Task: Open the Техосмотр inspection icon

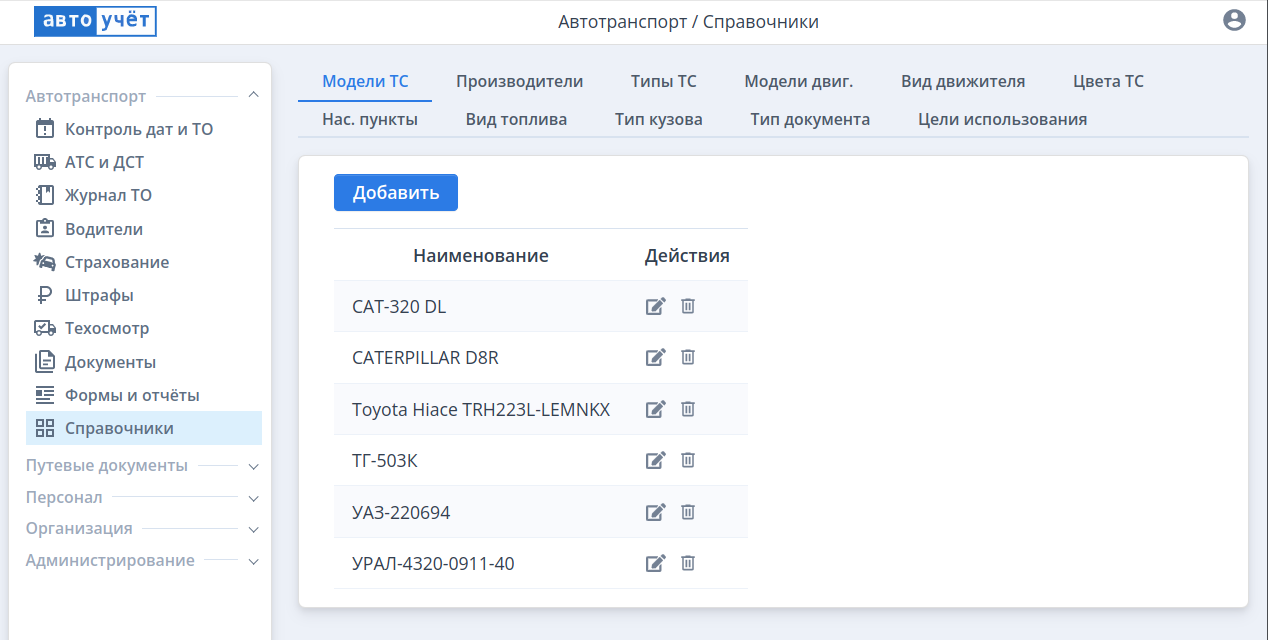Action: coord(44,327)
